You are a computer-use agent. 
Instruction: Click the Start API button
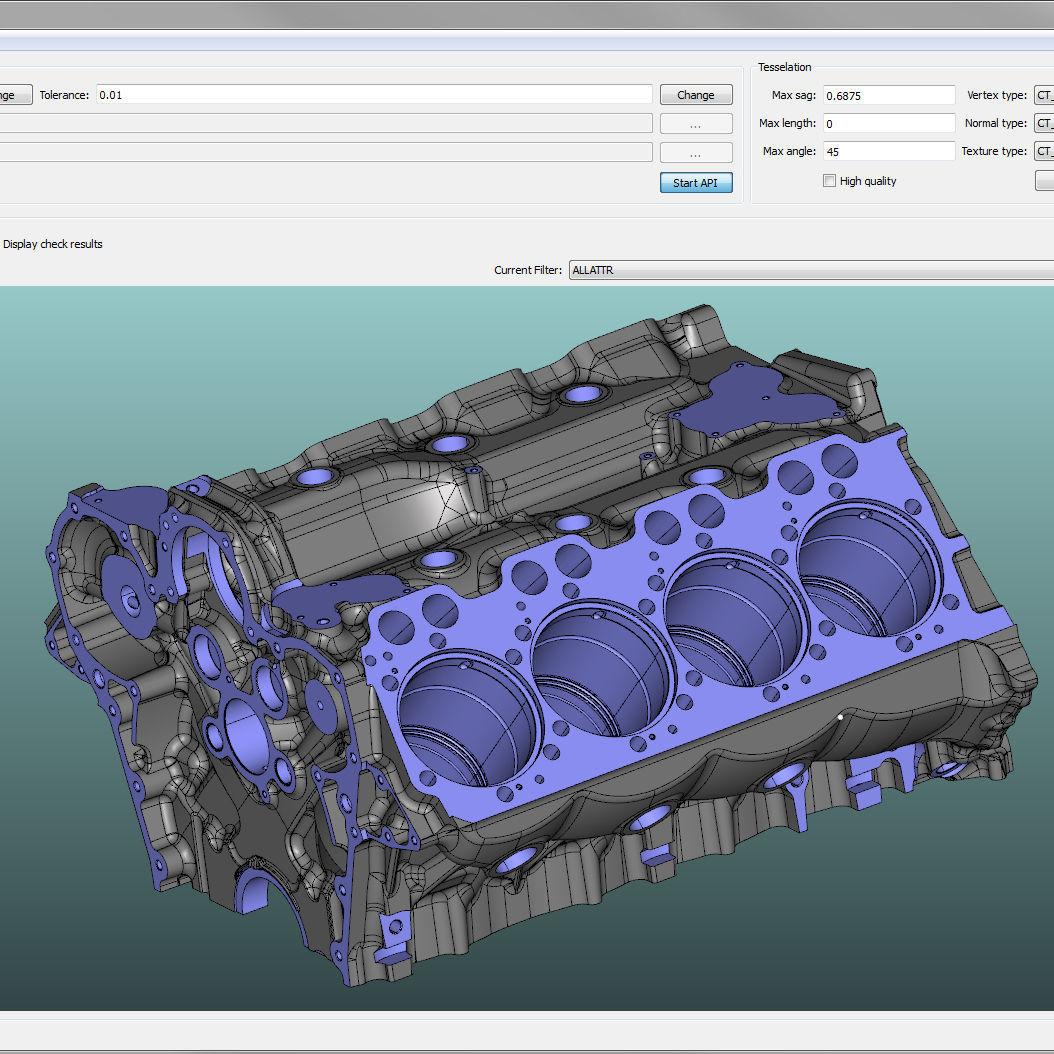pos(695,182)
